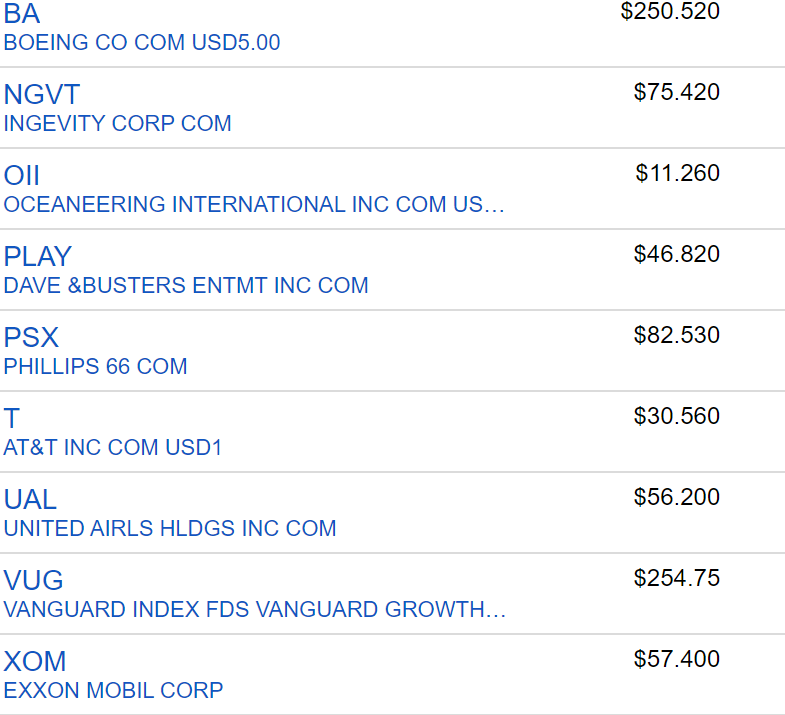Open the BA ticker symbol link
785x715 pixels.
pyautogui.click(x=22, y=14)
